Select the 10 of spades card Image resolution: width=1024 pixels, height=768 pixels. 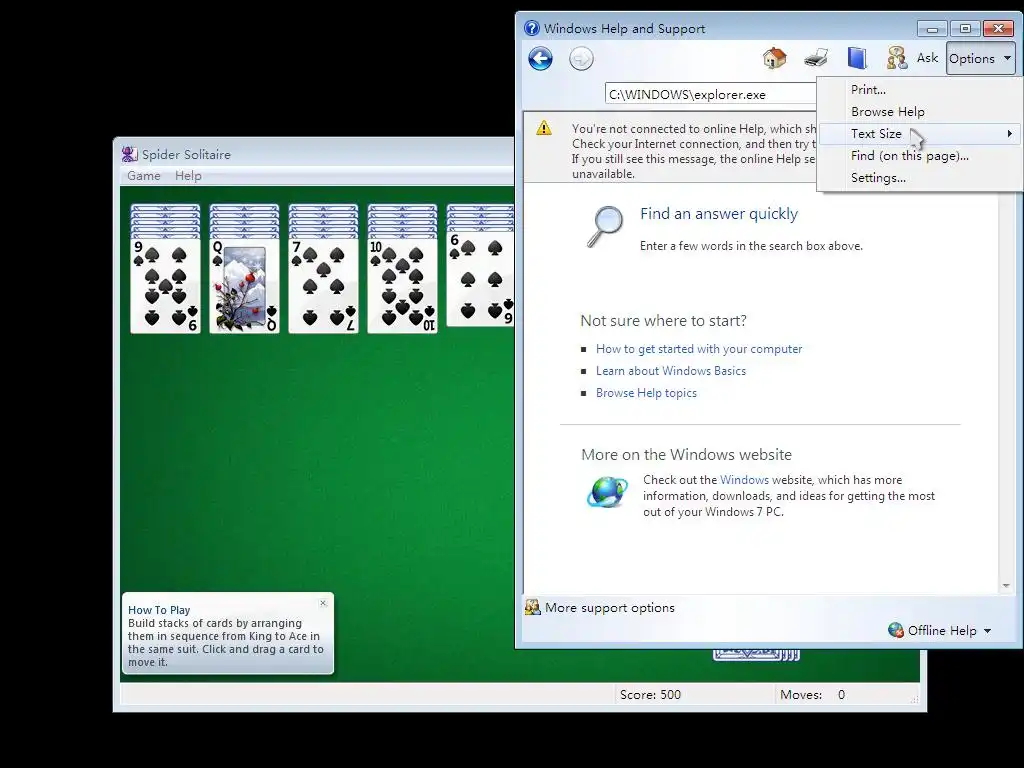(x=402, y=286)
